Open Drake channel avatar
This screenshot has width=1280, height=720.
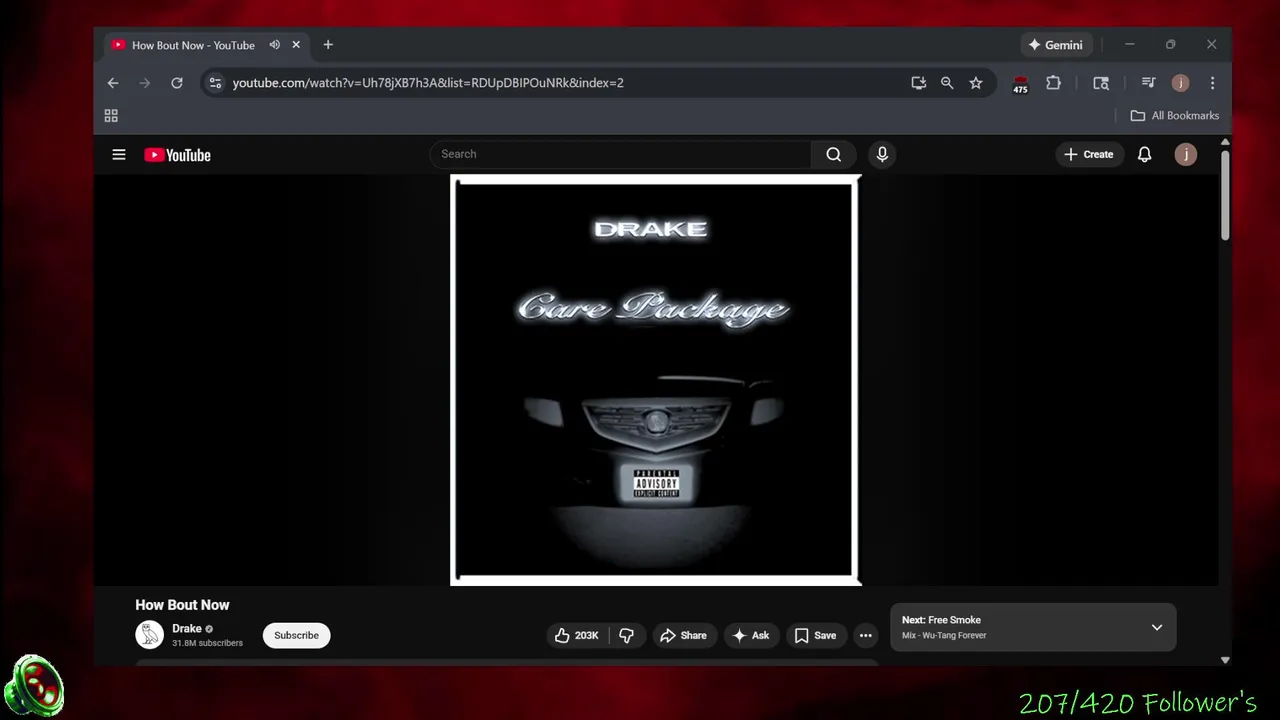point(149,635)
